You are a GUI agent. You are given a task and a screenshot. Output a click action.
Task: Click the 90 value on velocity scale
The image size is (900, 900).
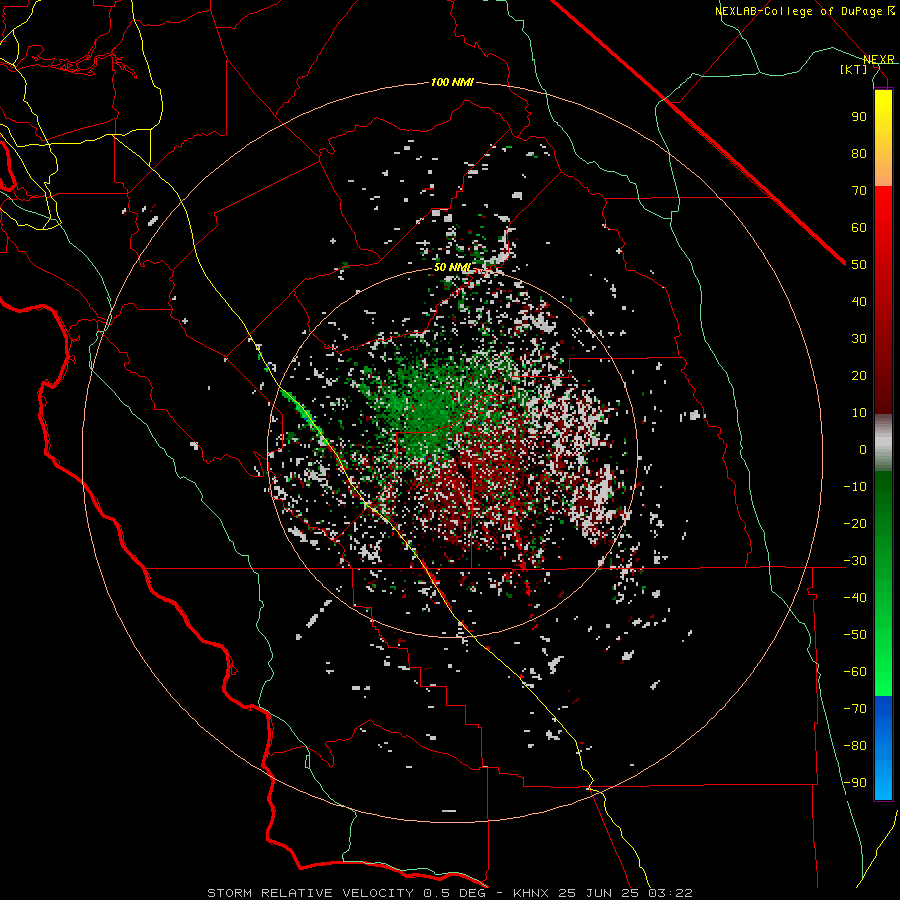(859, 117)
